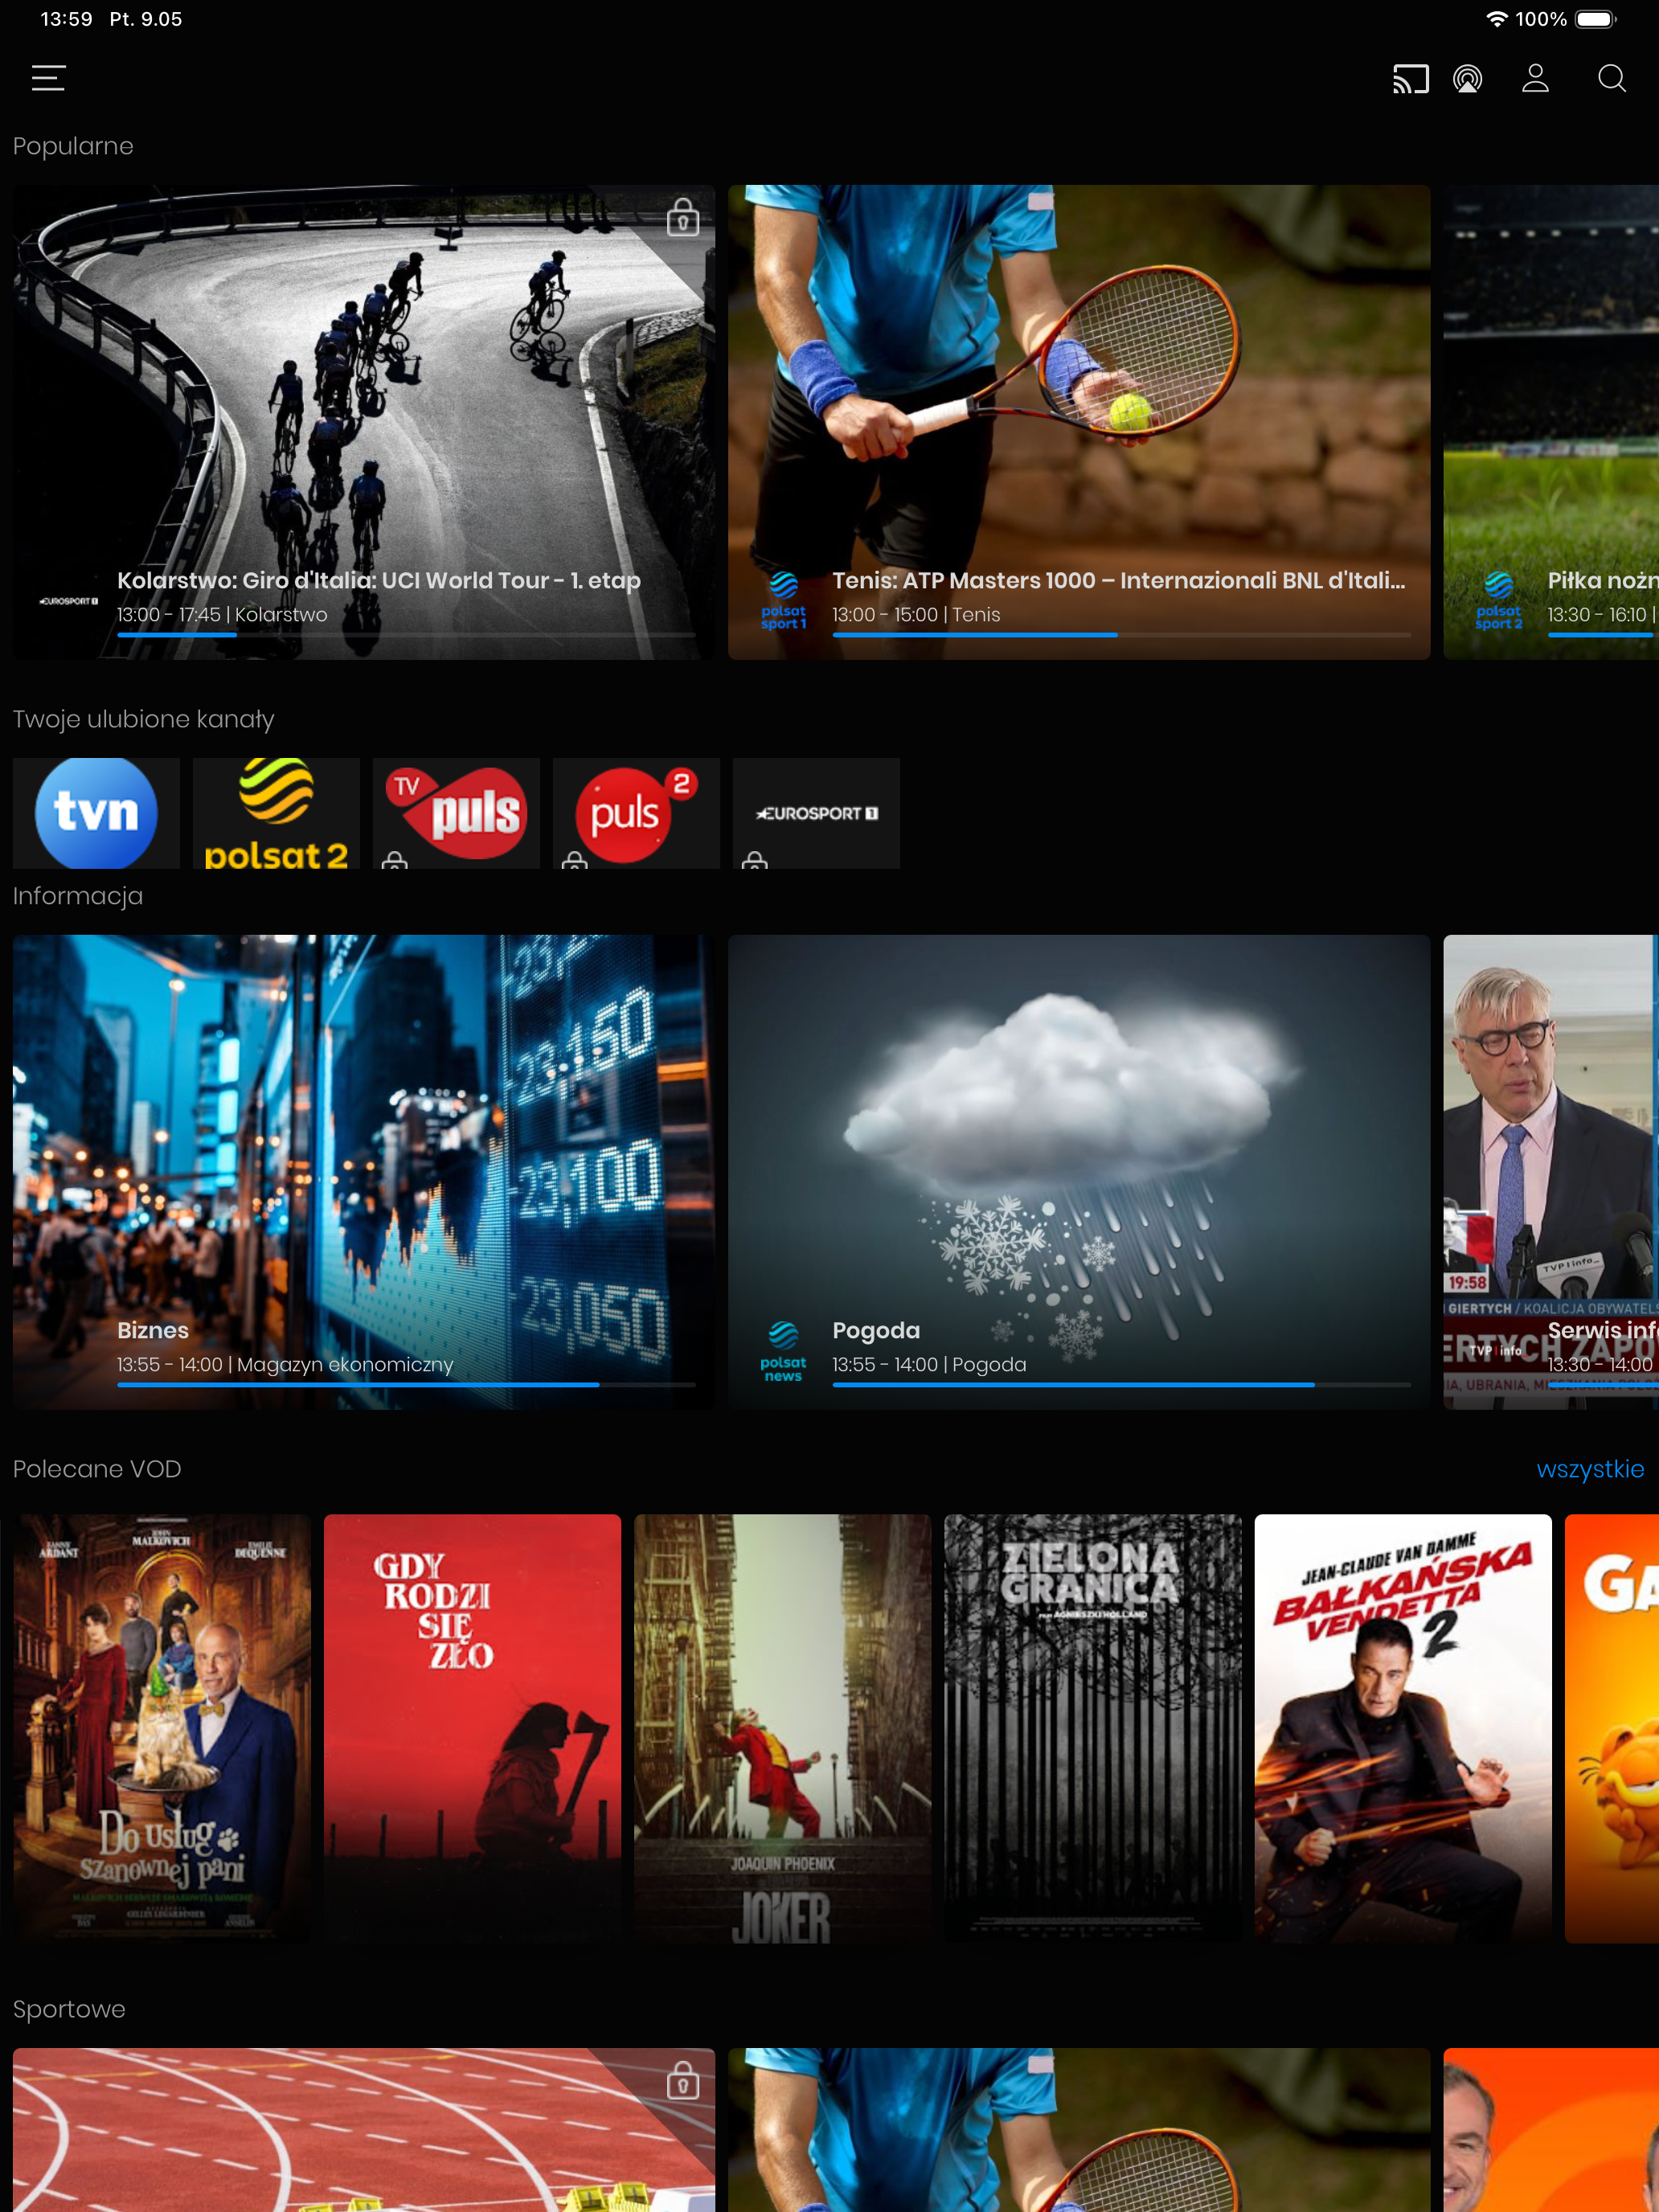
Task: Open the hamburger menu
Action: coord(48,78)
